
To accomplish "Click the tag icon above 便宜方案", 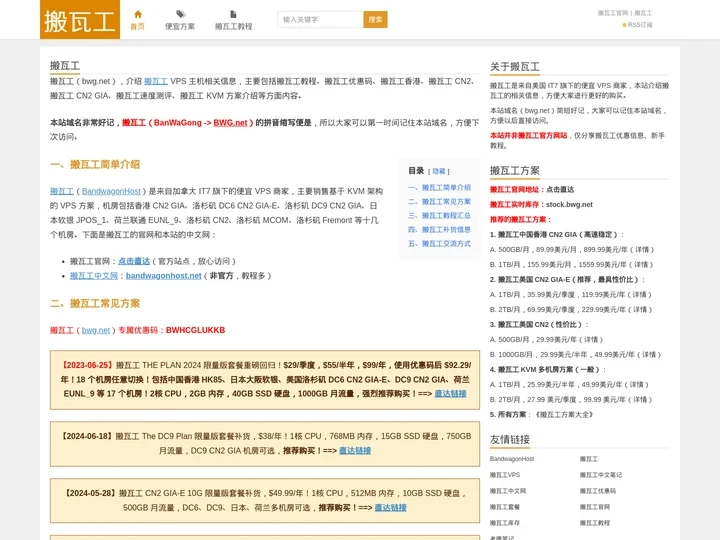I will (x=180, y=14).
